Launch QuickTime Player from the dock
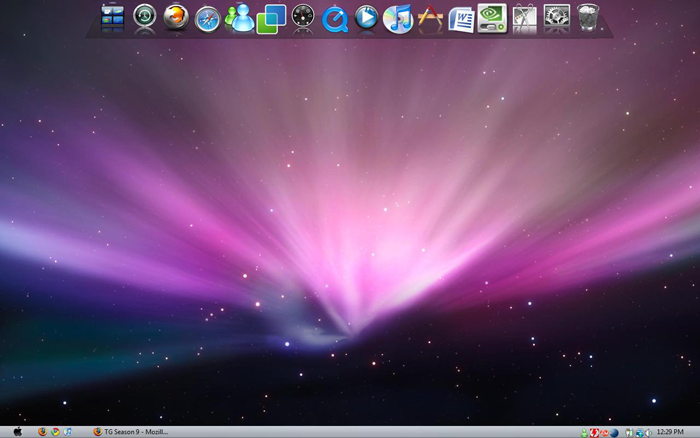Image resolution: width=700 pixels, height=438 pixels. coord(335,17)
